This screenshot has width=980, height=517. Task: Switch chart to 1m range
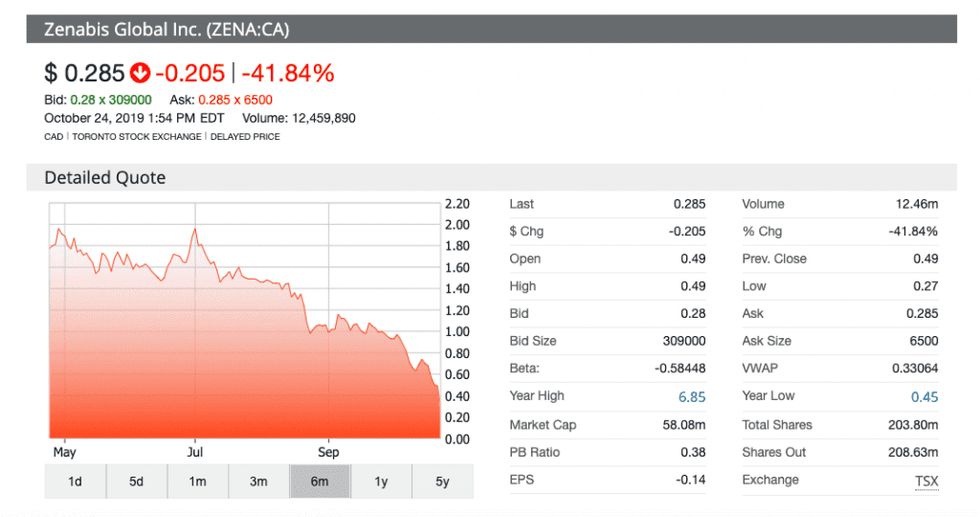197,482
